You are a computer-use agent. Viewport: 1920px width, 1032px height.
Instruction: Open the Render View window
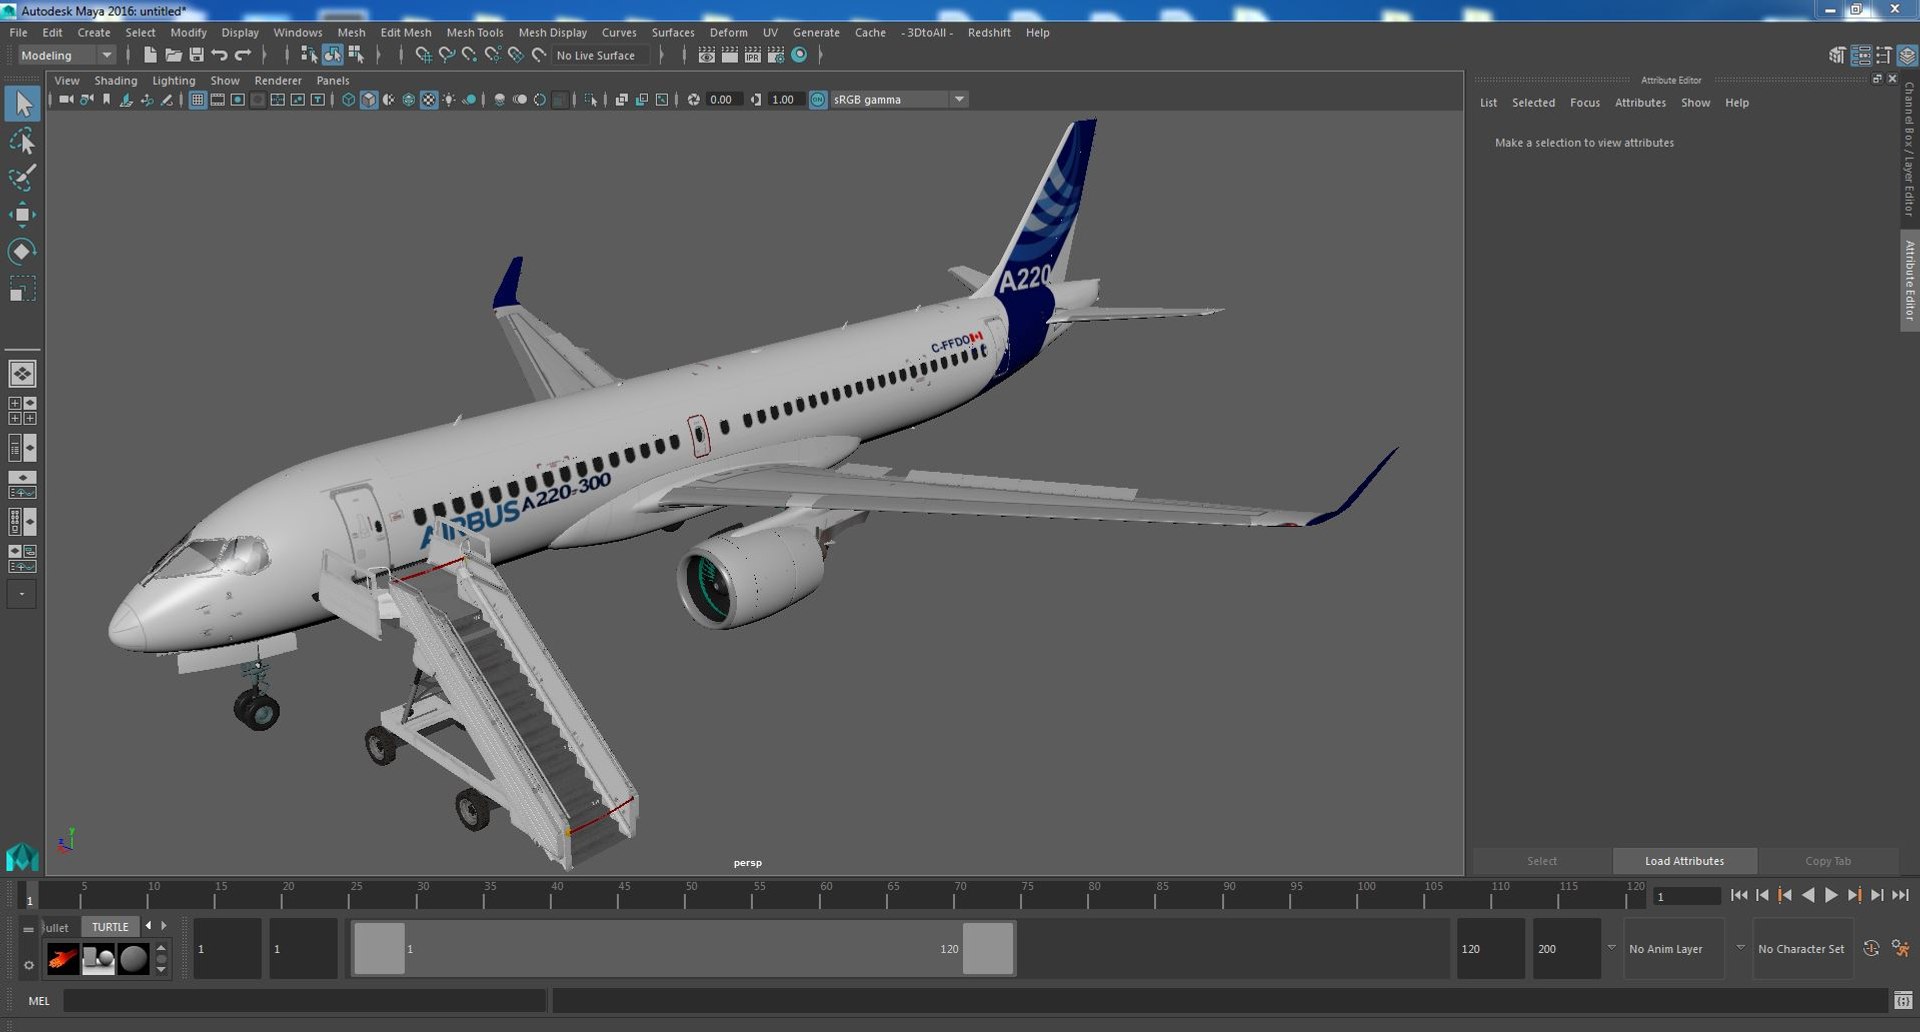coord(706,55)
